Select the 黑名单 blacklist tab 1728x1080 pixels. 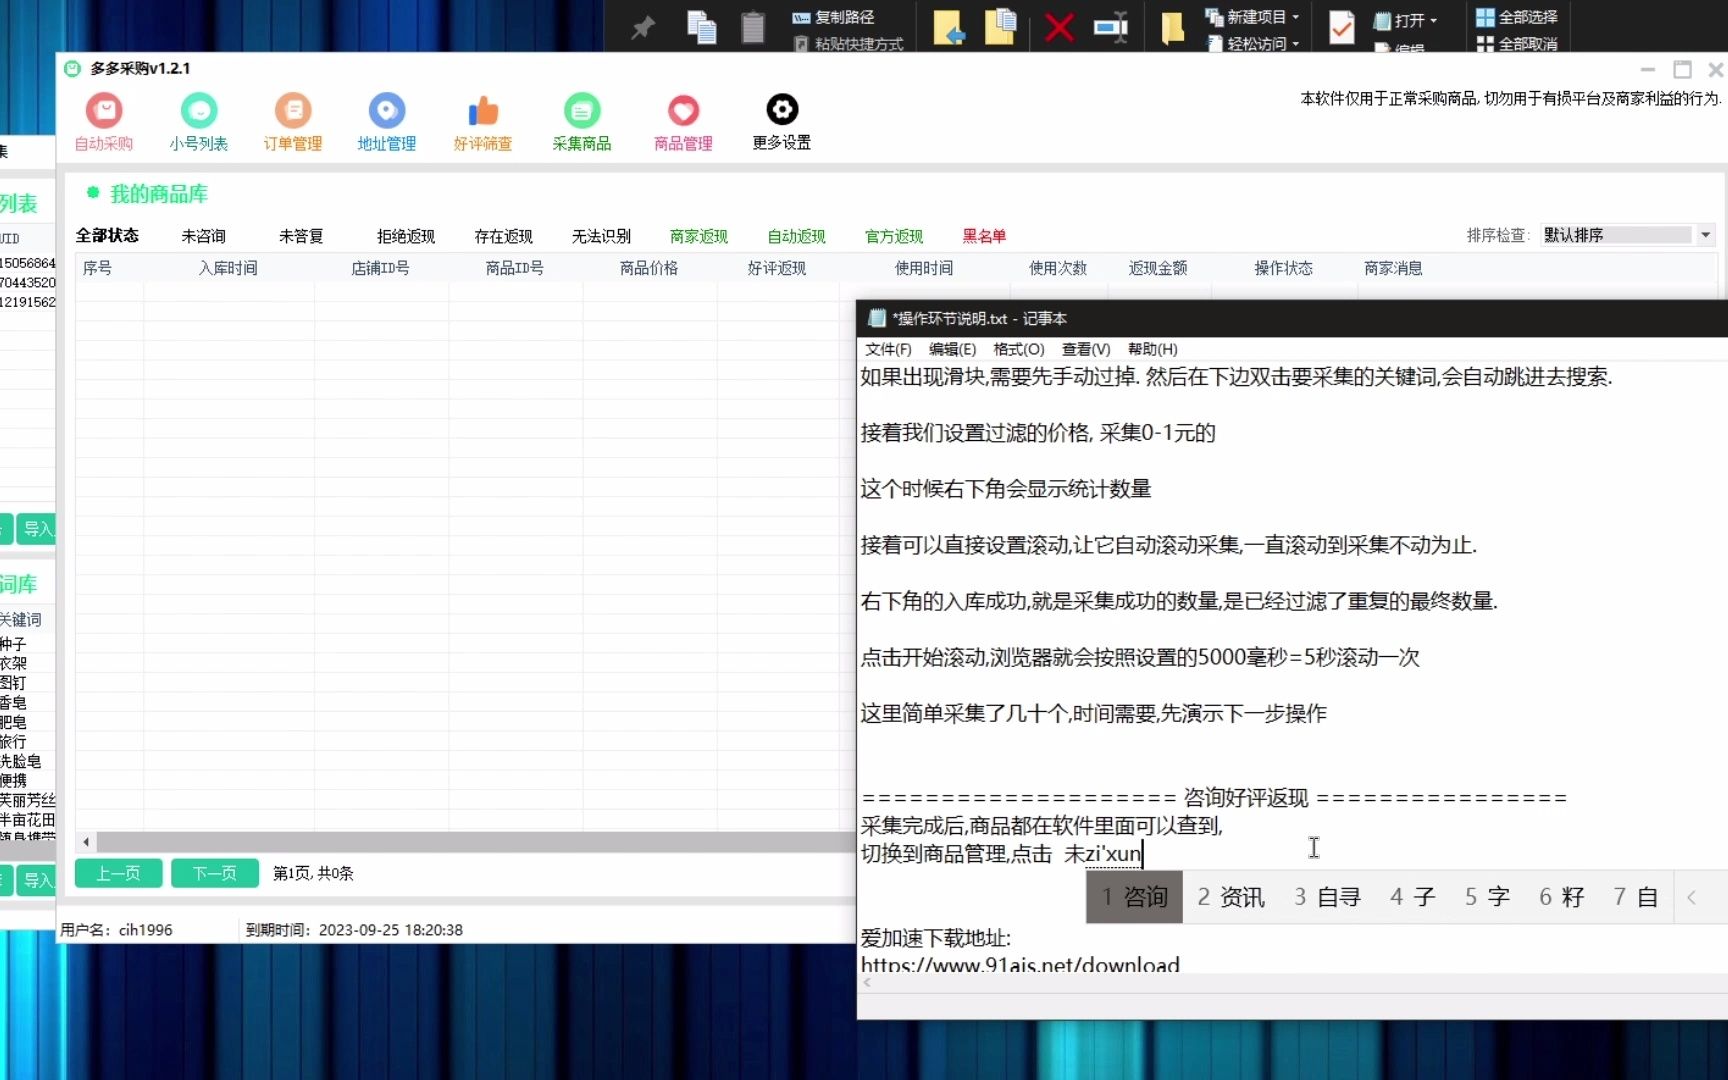tap(984, 236)
